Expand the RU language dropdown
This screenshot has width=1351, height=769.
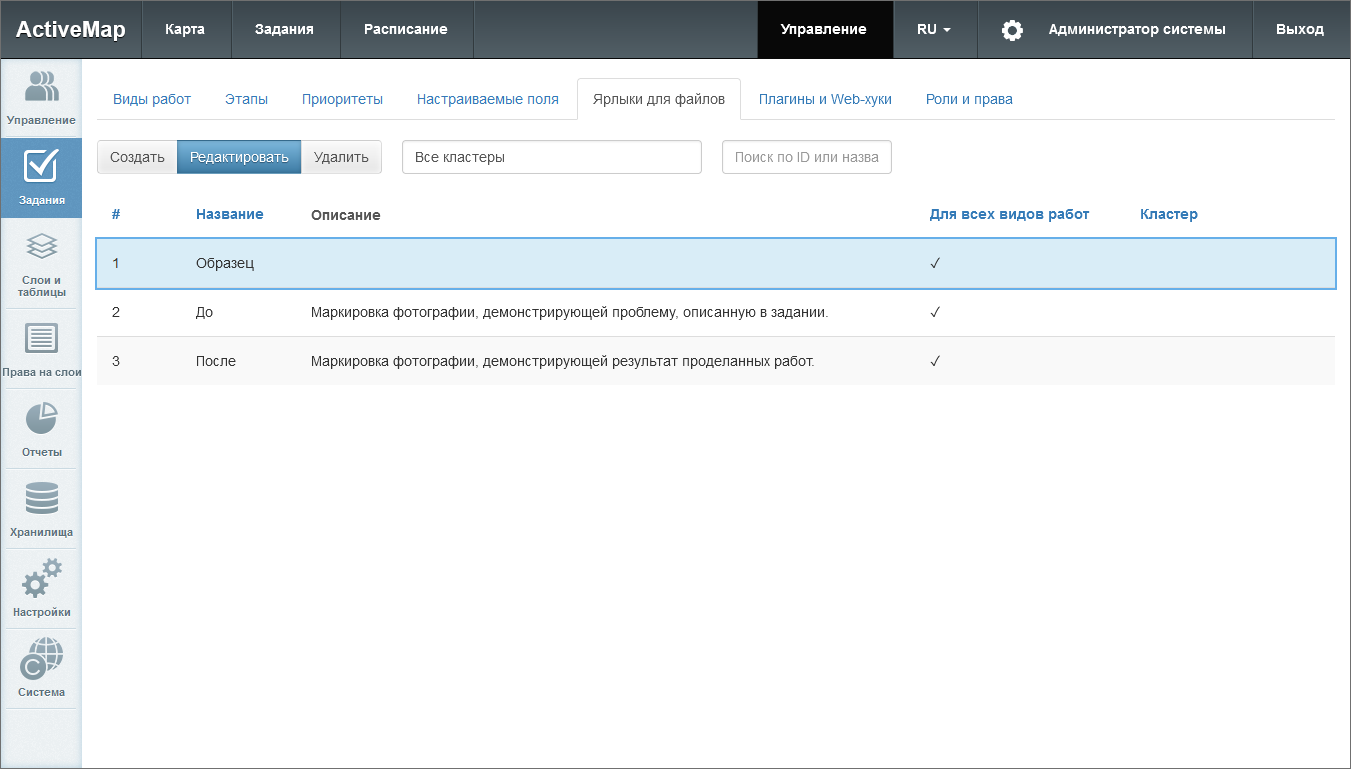click(x=933, y=30)
